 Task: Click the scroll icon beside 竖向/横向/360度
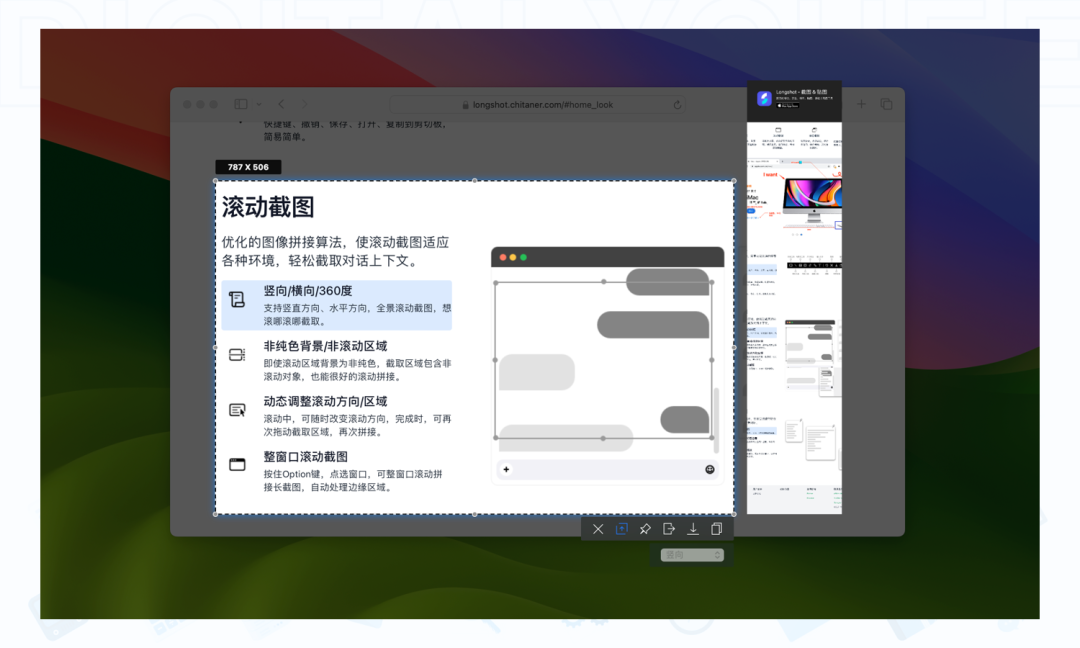coord(237,300)
